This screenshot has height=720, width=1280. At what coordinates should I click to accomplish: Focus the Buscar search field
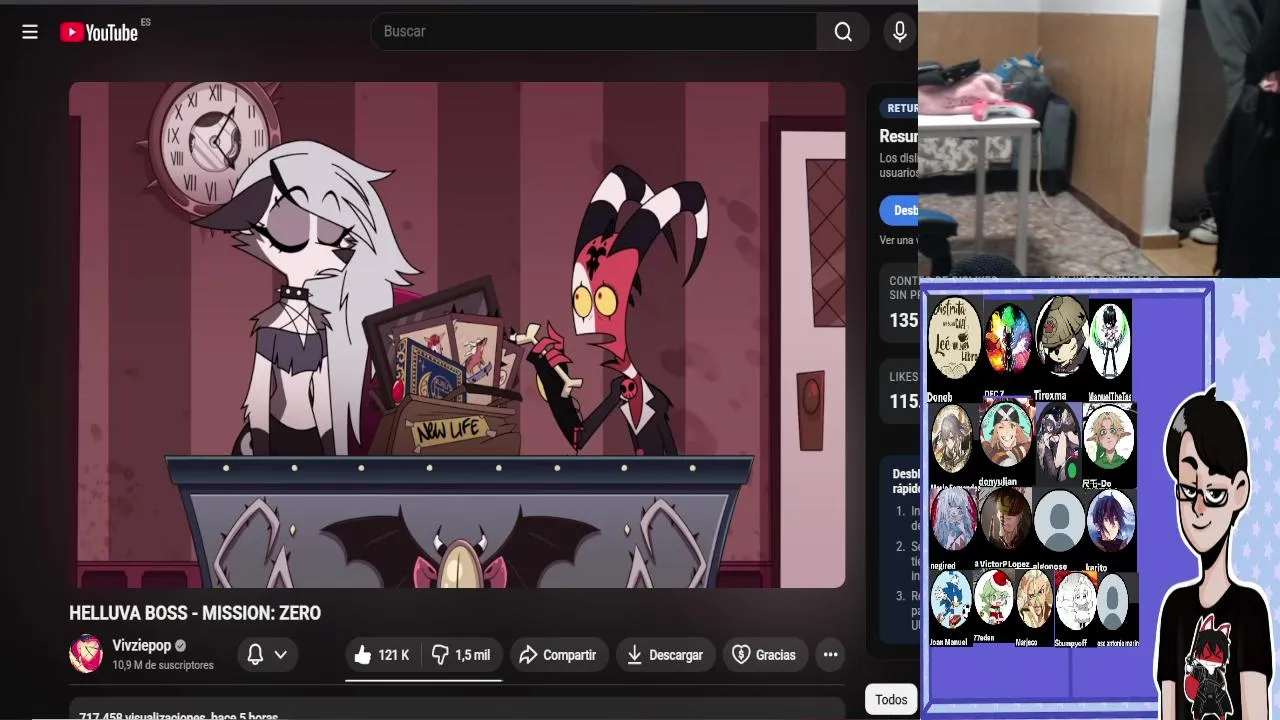click(594, 32)
